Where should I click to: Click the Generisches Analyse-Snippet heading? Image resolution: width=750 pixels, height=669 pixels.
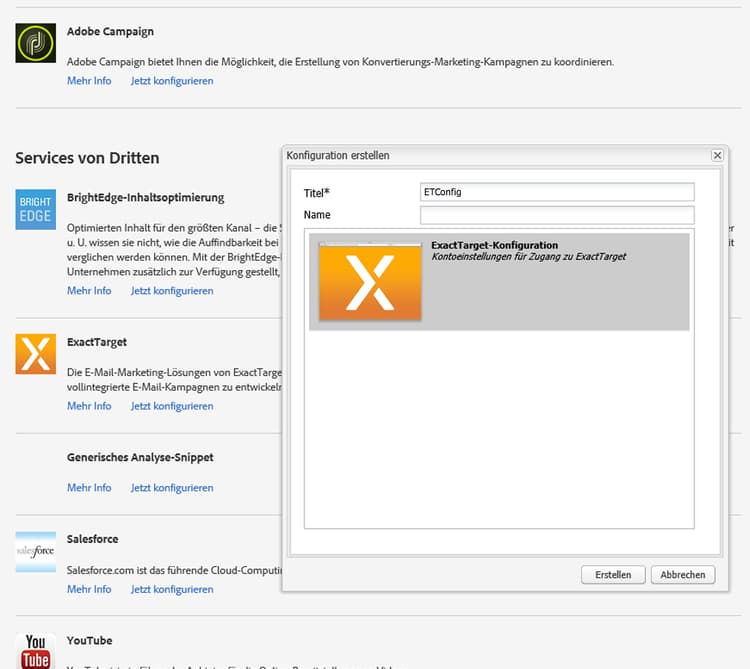pos(140,458)
